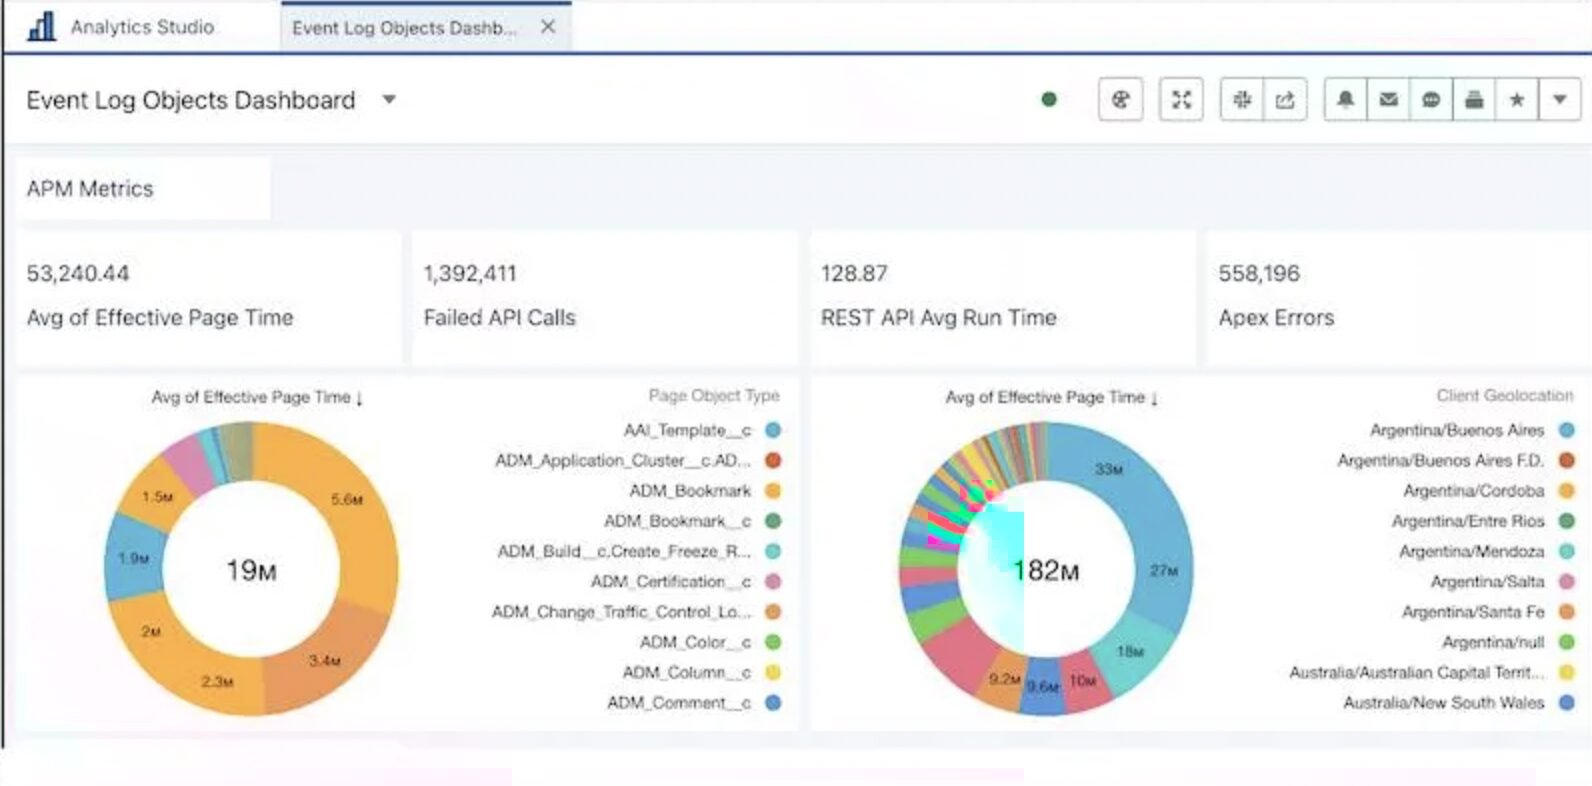Select ADM_Change_Traffic_Control_Lo... legend entry
The image size is (1592, 786).
(x=636, y=612)
